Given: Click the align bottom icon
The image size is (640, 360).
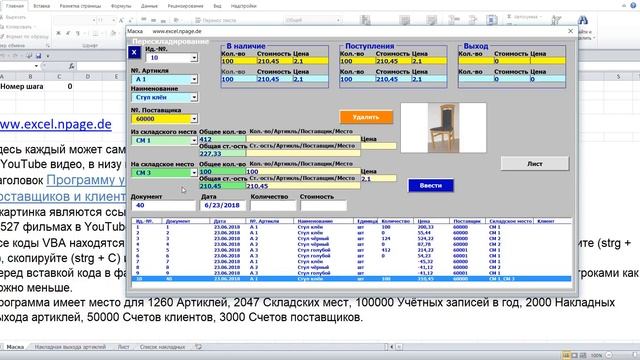Looking at the screenshot, I should click(x=163, y=20).
